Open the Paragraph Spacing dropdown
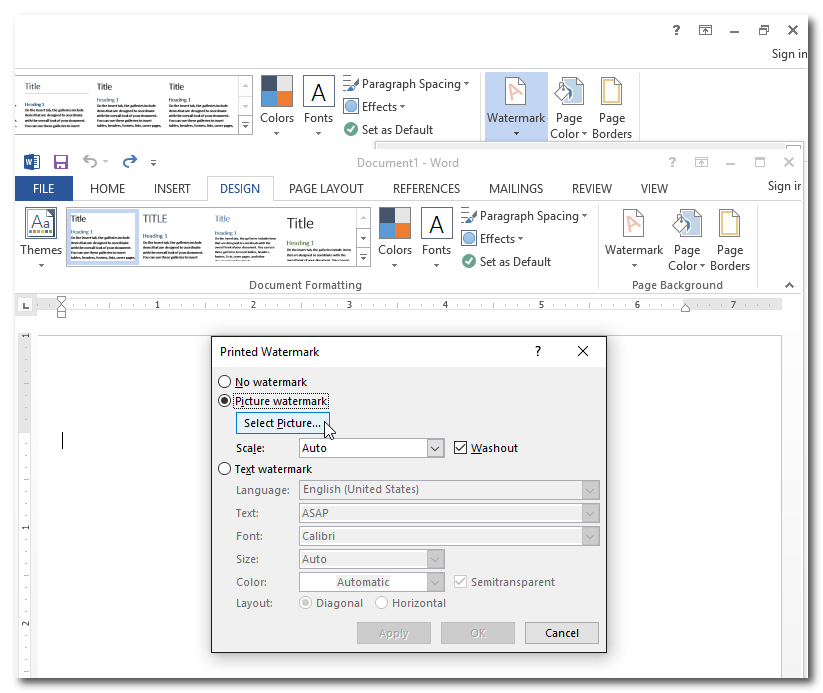 click(524, 216)
